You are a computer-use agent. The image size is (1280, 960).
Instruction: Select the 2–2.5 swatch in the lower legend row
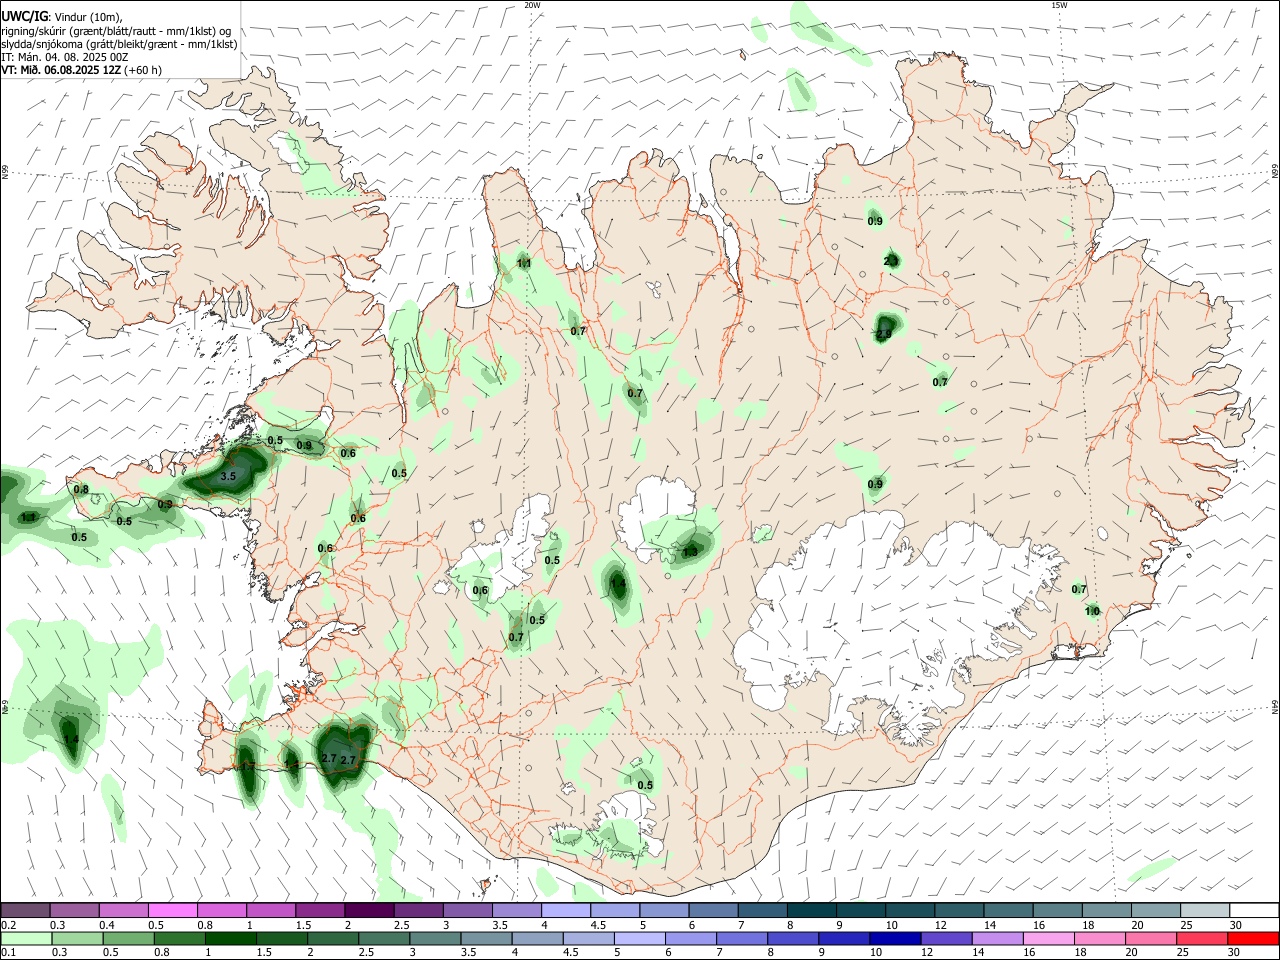[x=334, y=939]
